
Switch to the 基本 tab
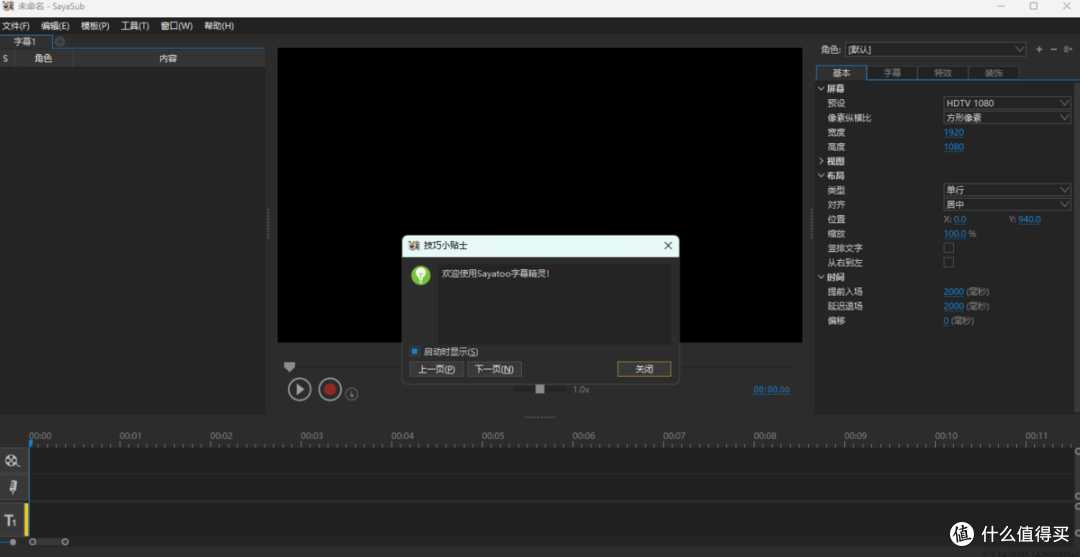click(841, 73)
